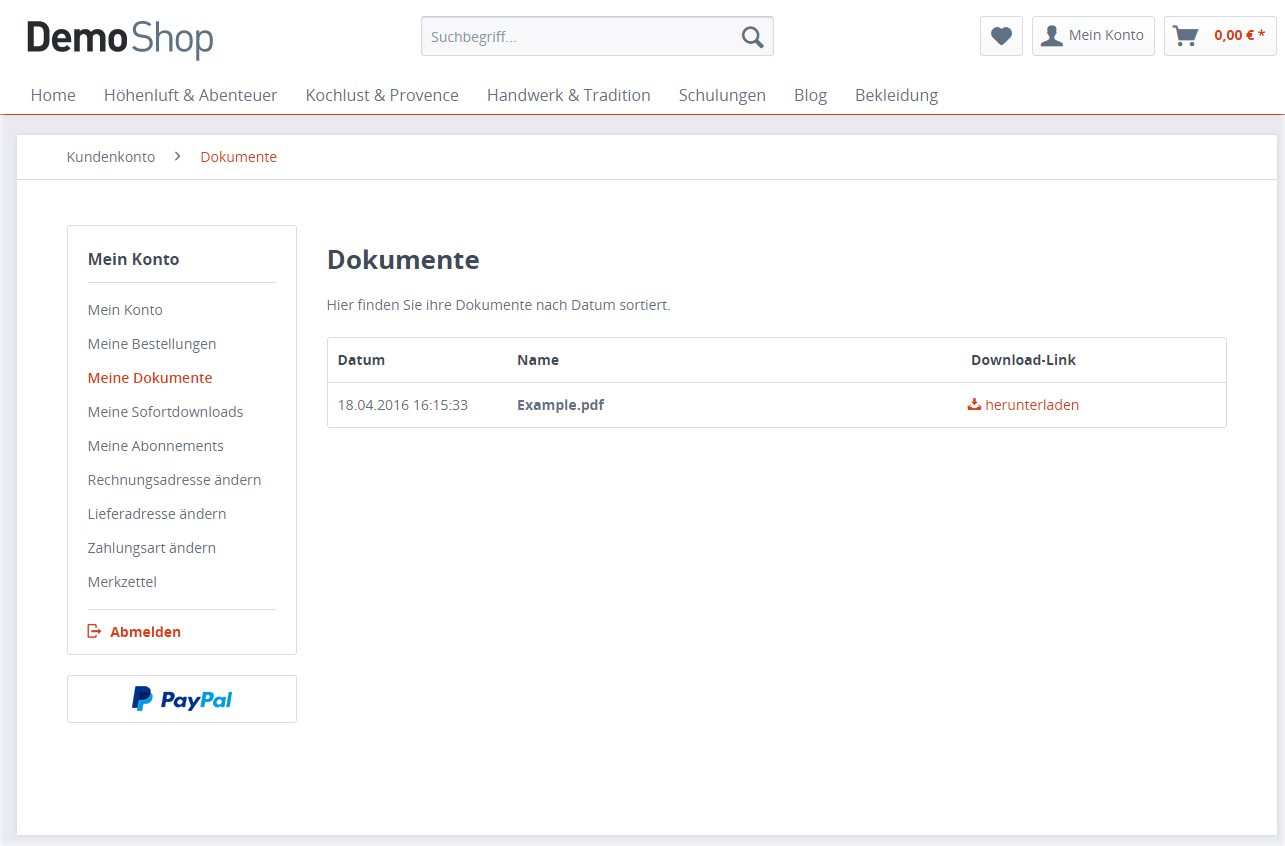This screenshot has width=1285, height=846.
Task: Open the Mein Konto header button
Action: click(1093, 36)
